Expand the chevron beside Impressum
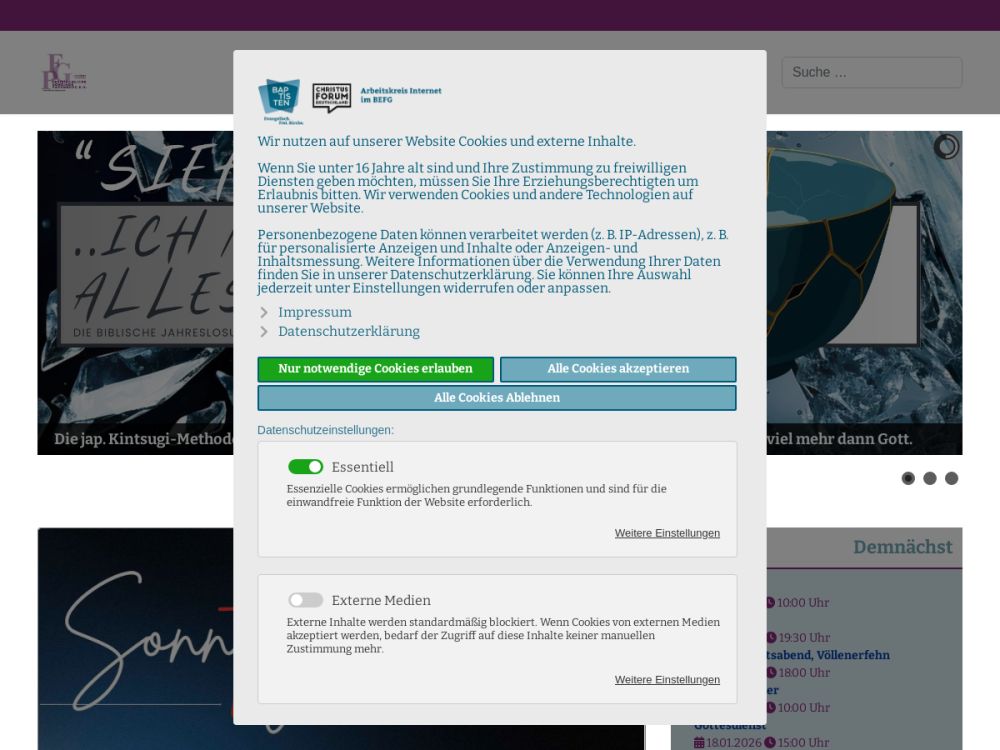This screenshot has height=750, width=1000. 264,313
